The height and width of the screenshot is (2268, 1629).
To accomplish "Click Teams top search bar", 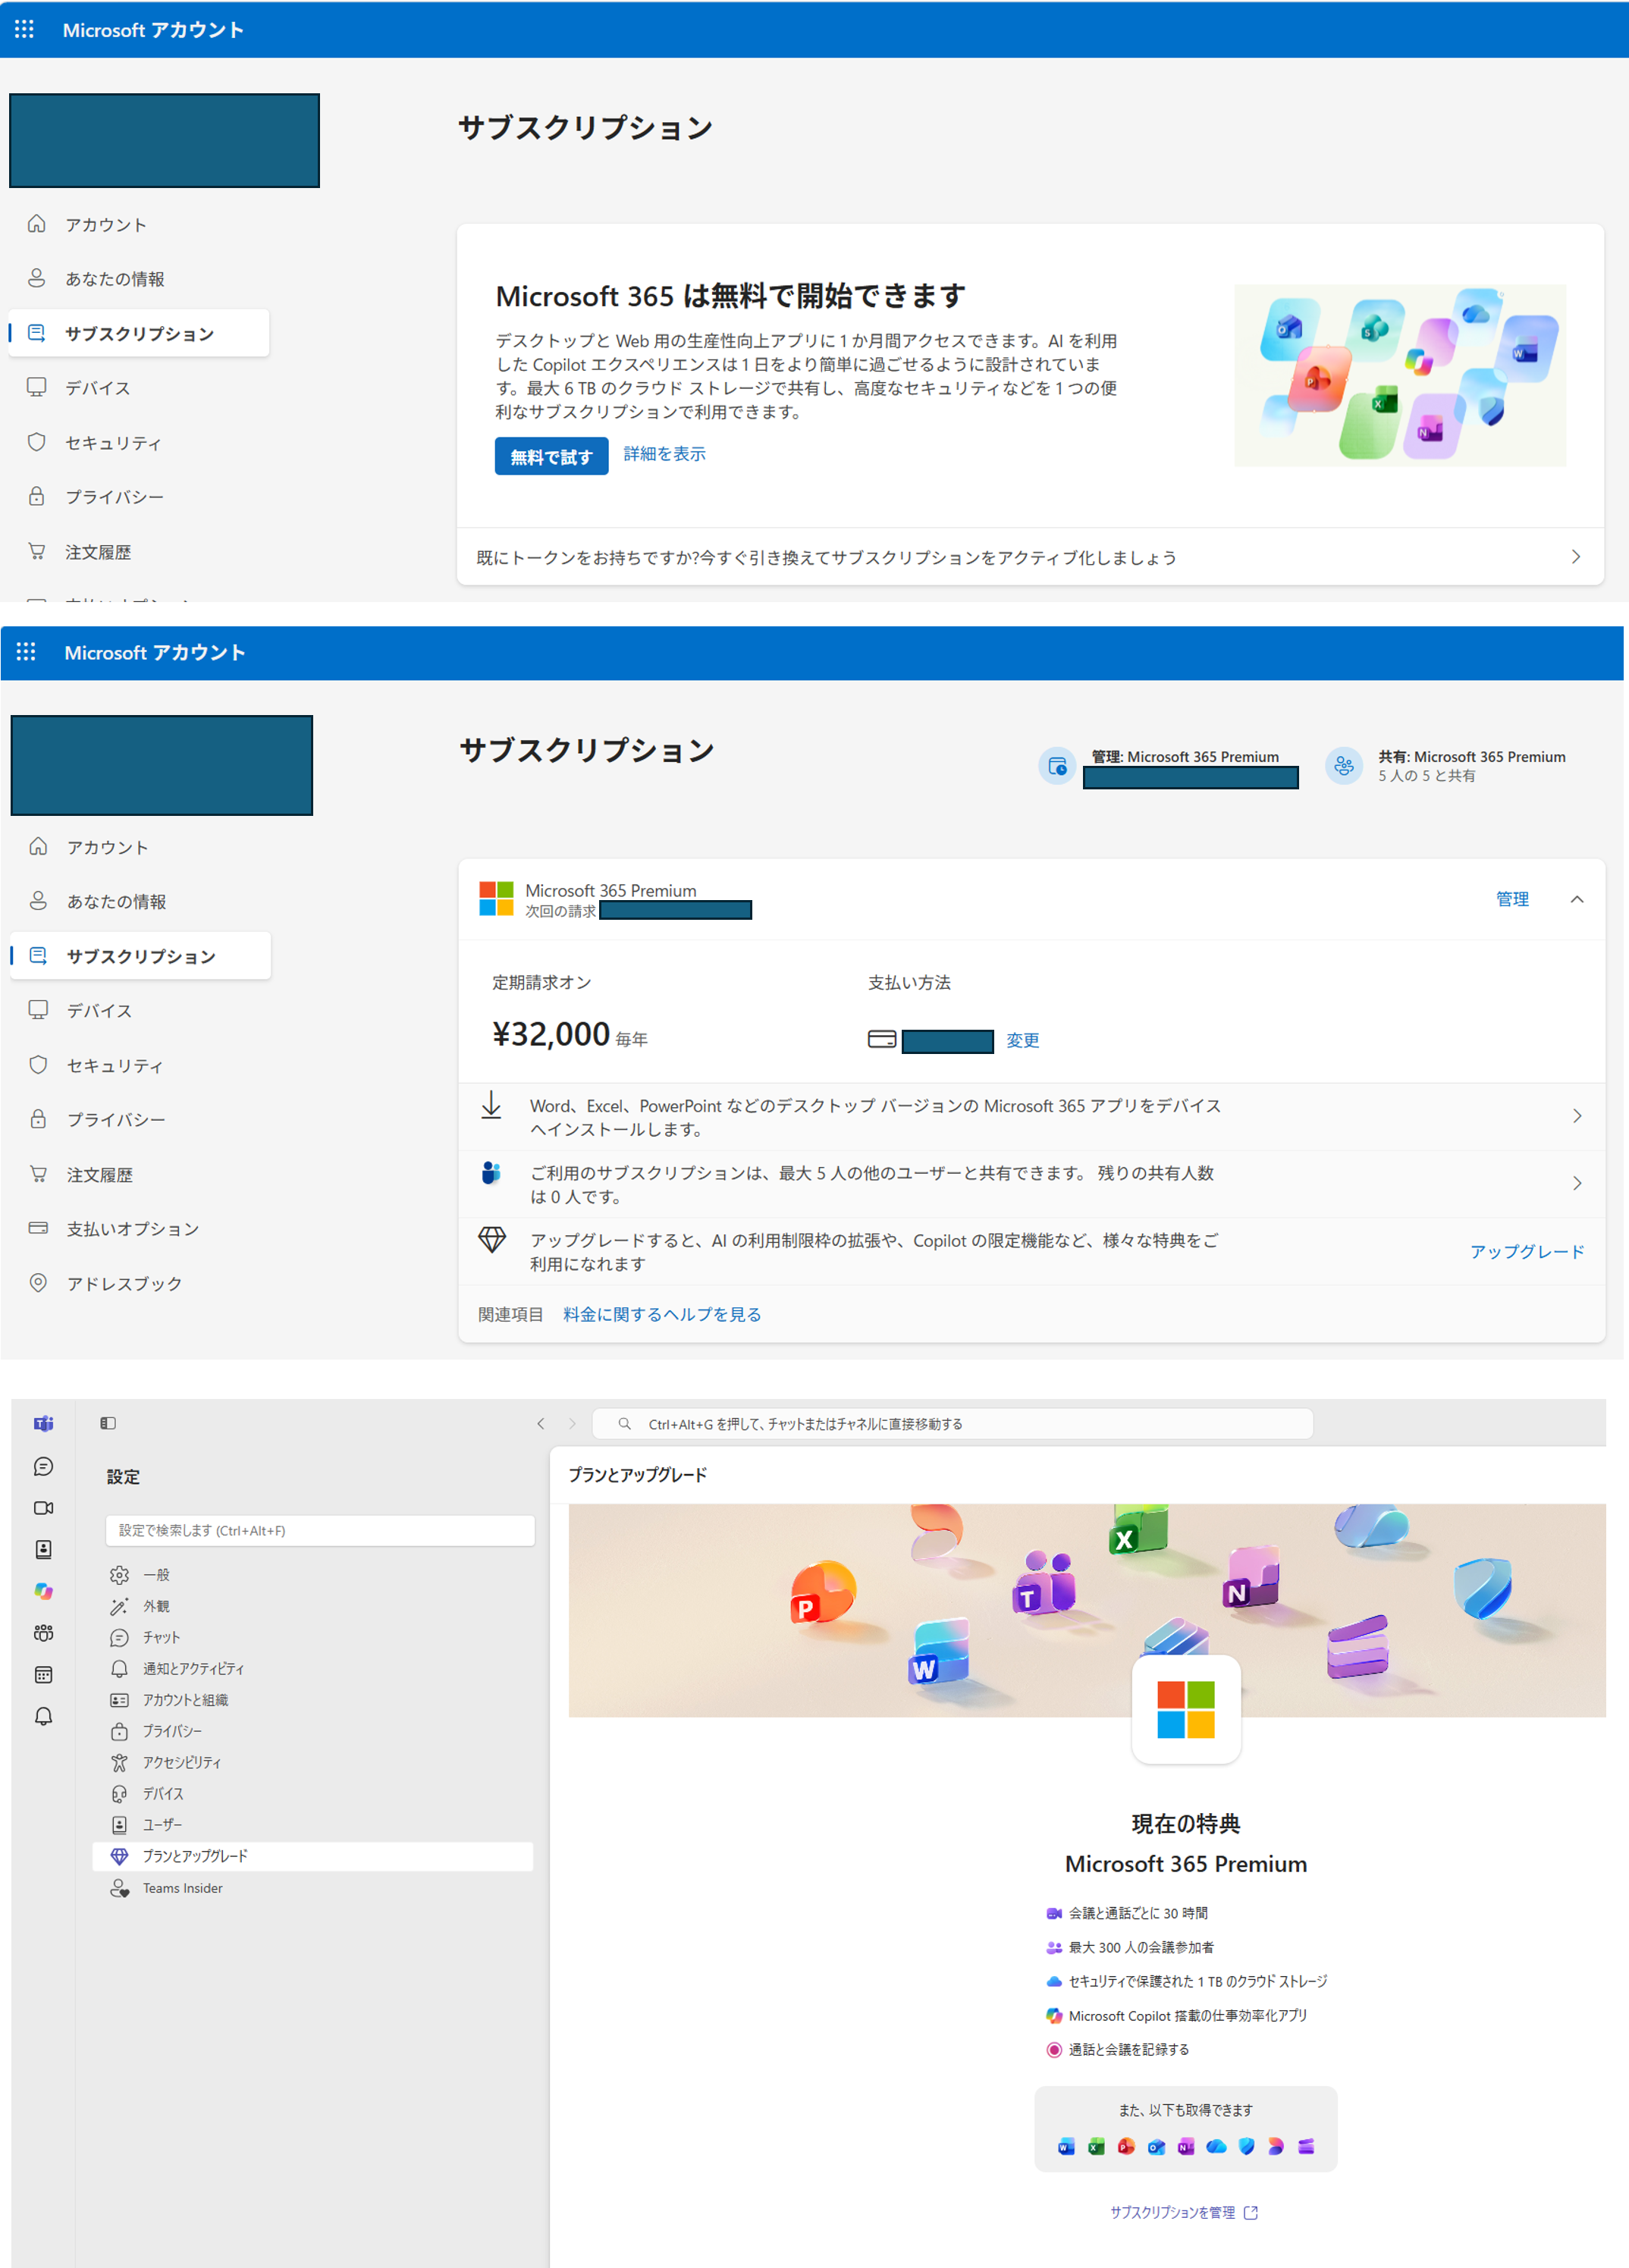I will 952,1424.
